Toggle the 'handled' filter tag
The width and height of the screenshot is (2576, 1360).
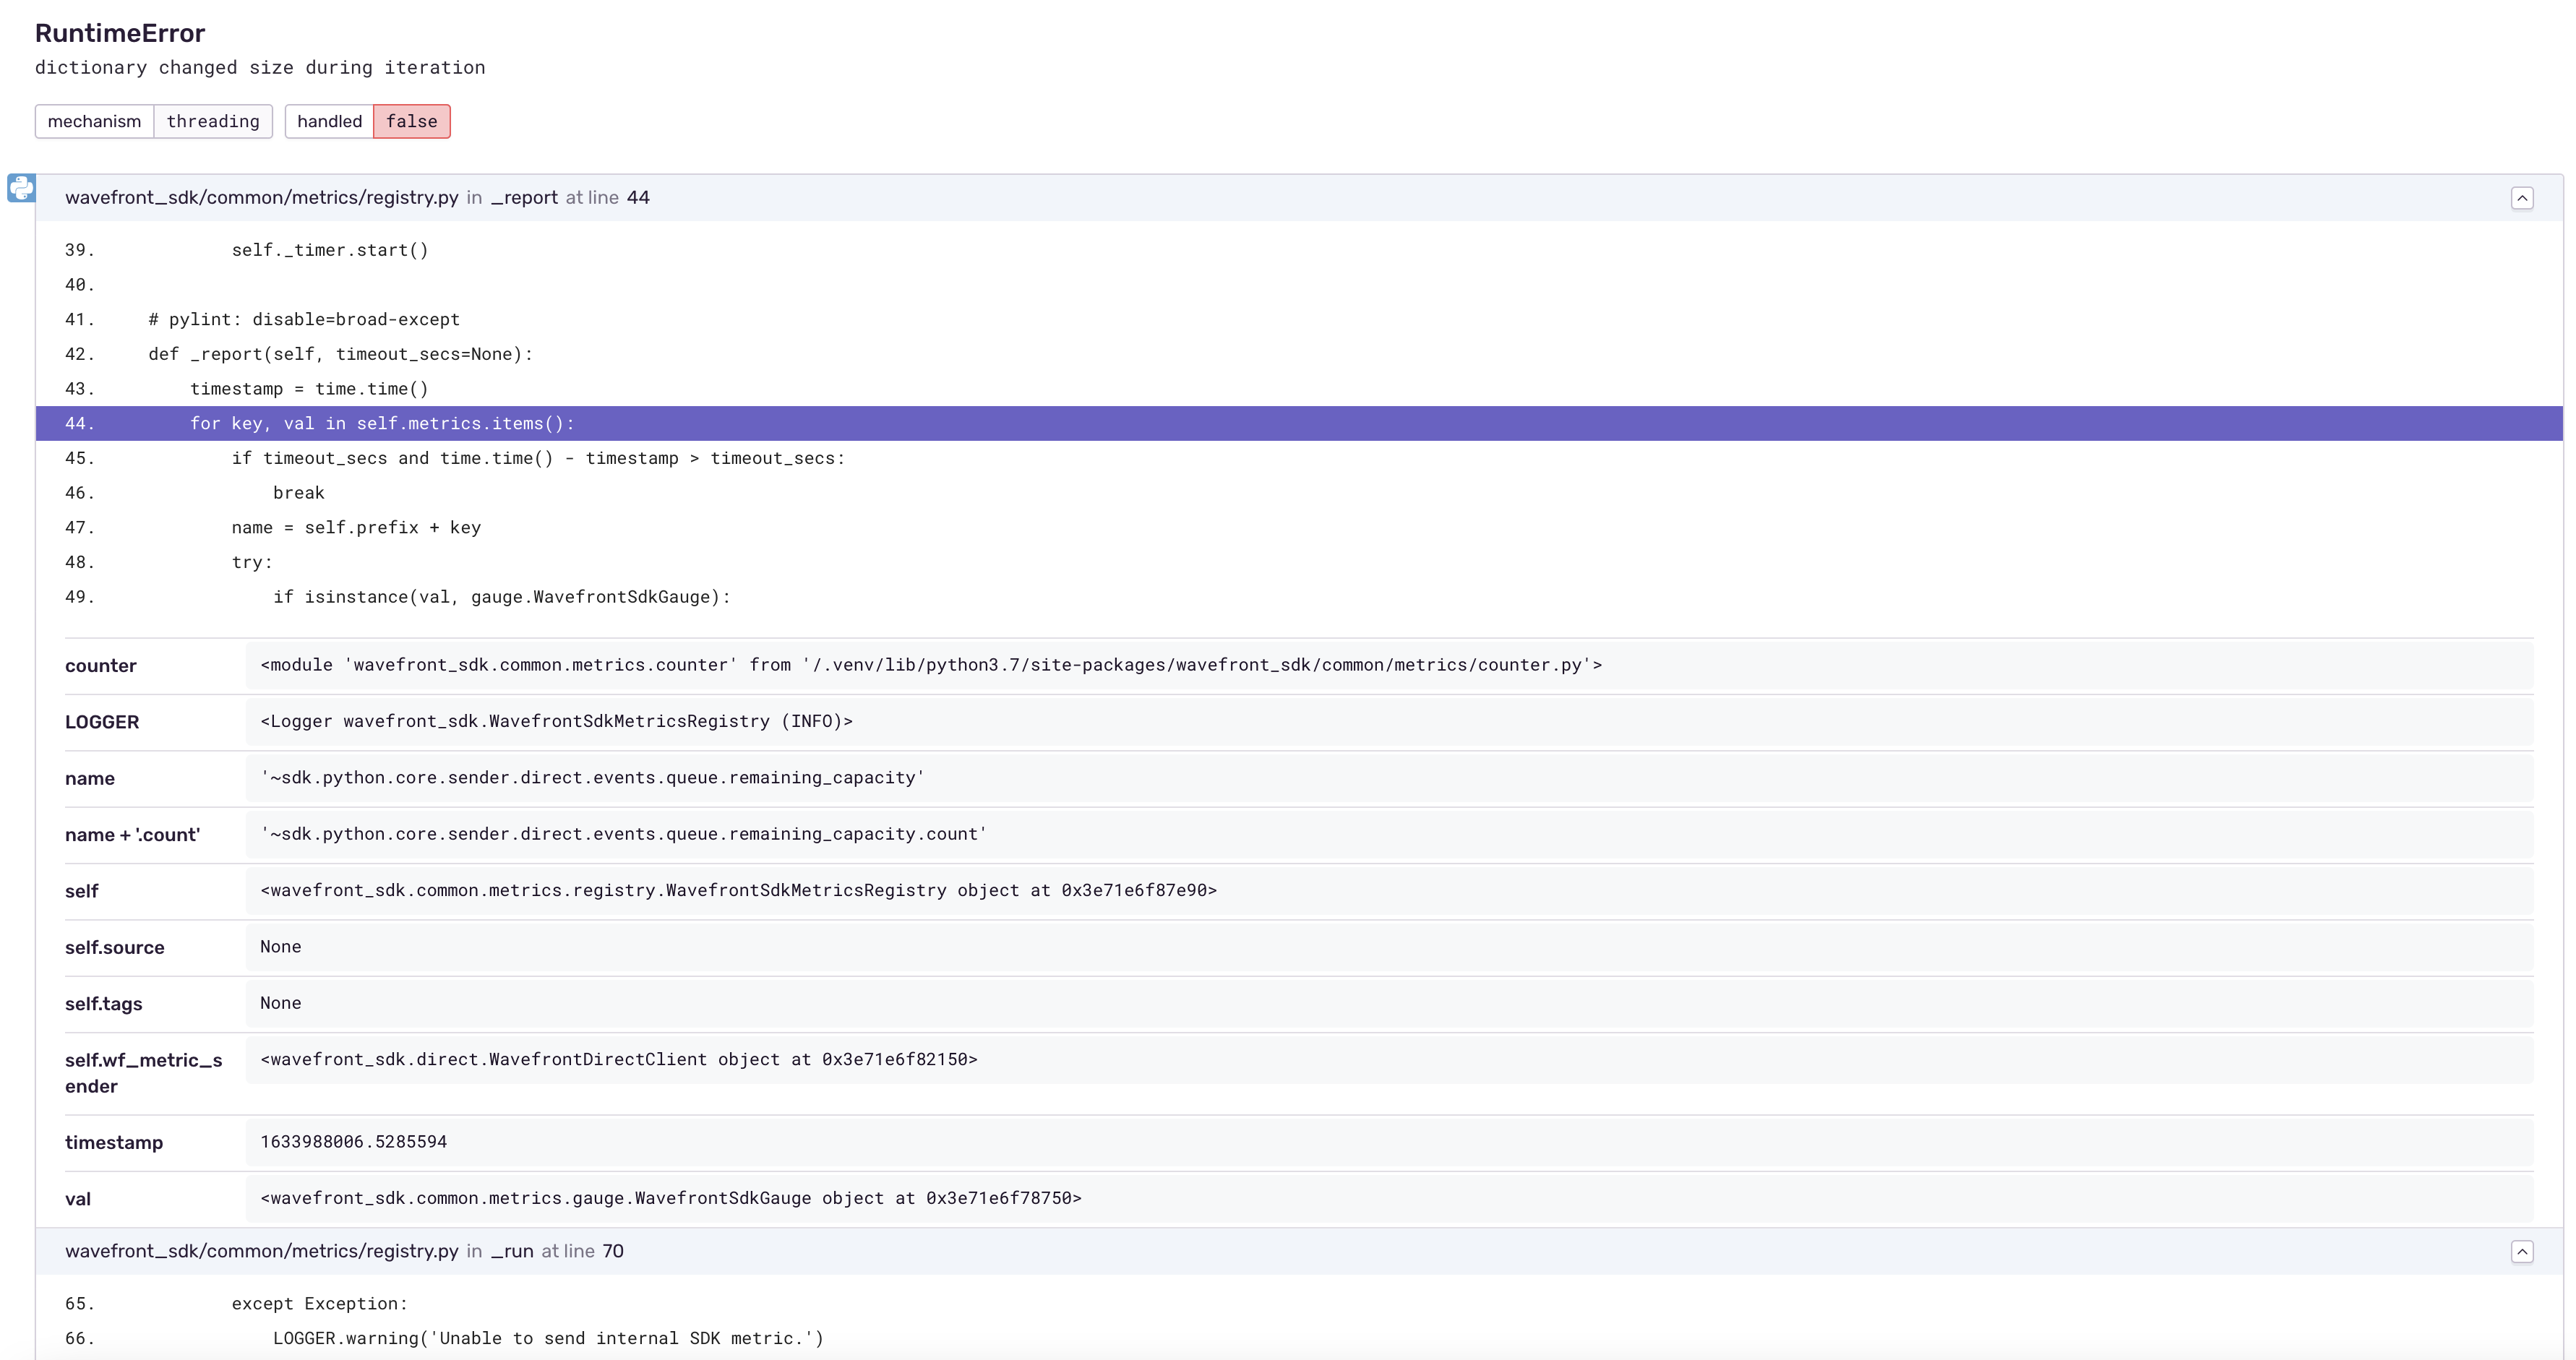329,121
